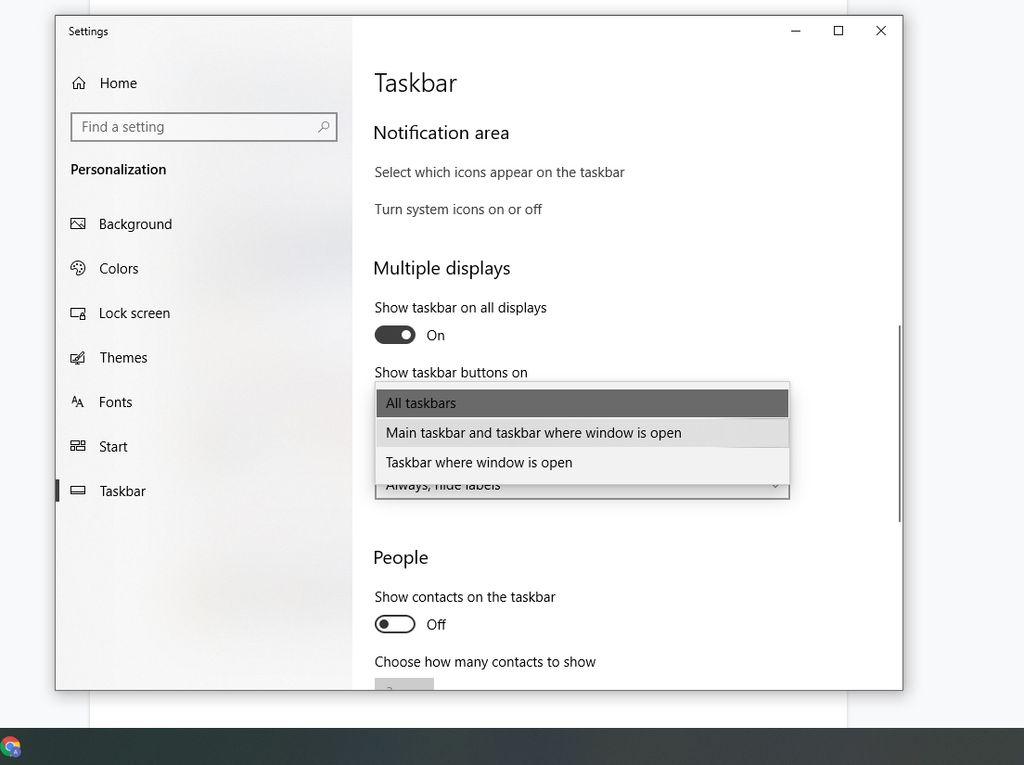Screen dimensions: 1024x765
Task: Click the Colors palette icon
Action: [78, 268]
